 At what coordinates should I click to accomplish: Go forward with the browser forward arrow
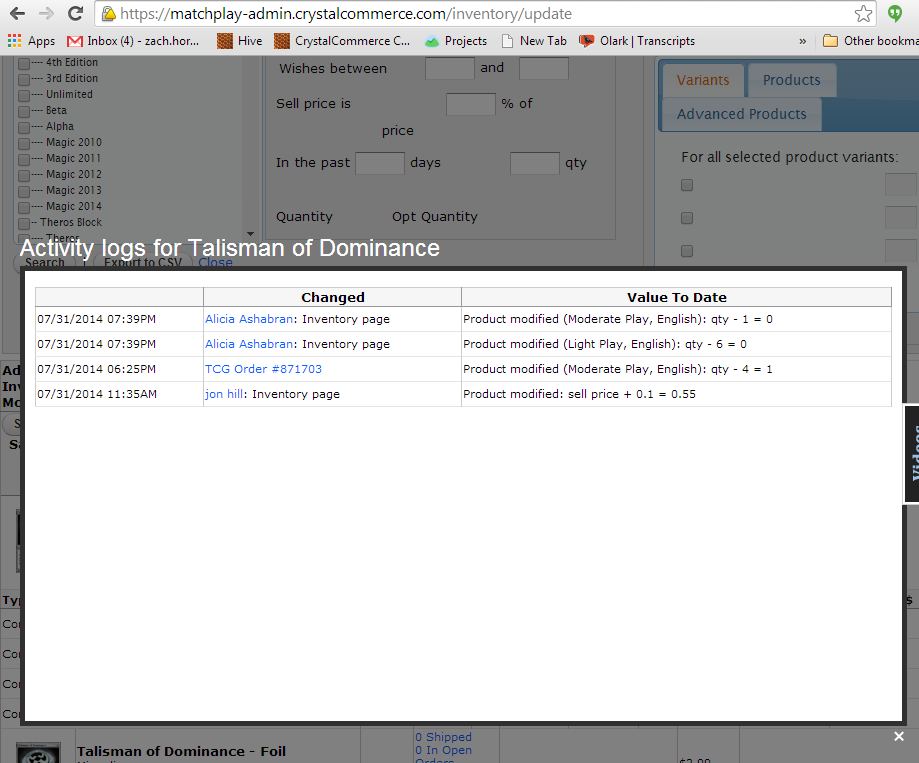click(x=46, y=13)
